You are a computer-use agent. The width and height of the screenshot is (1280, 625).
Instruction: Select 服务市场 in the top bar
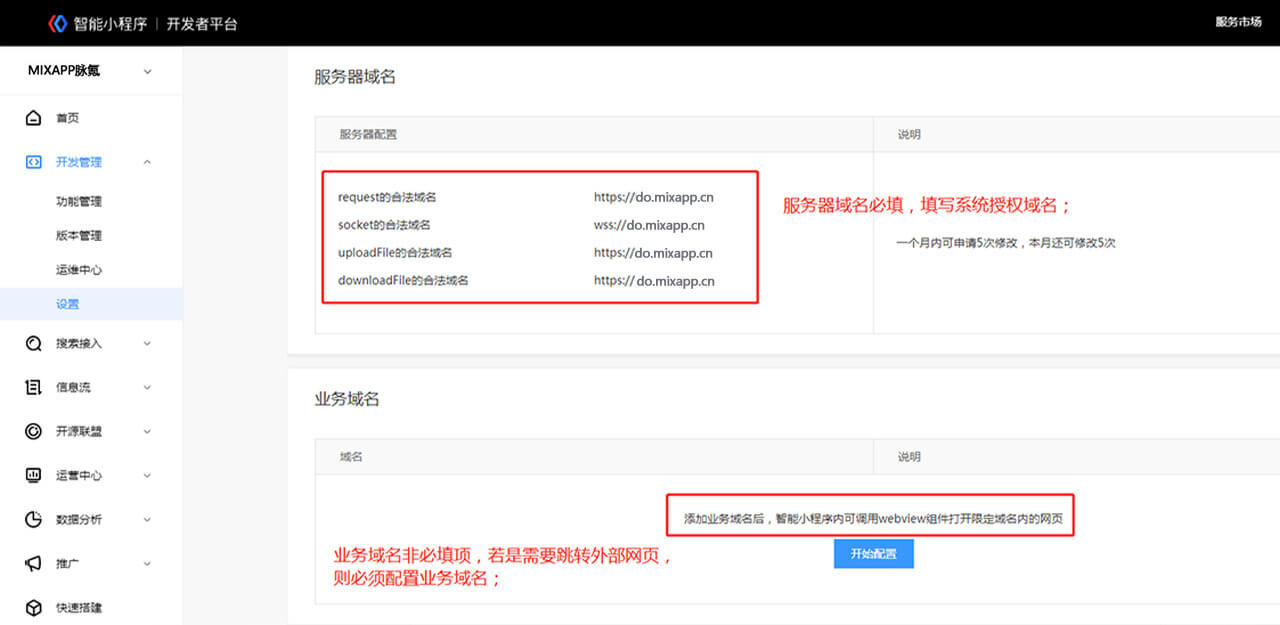click(x=1238, y=22)
